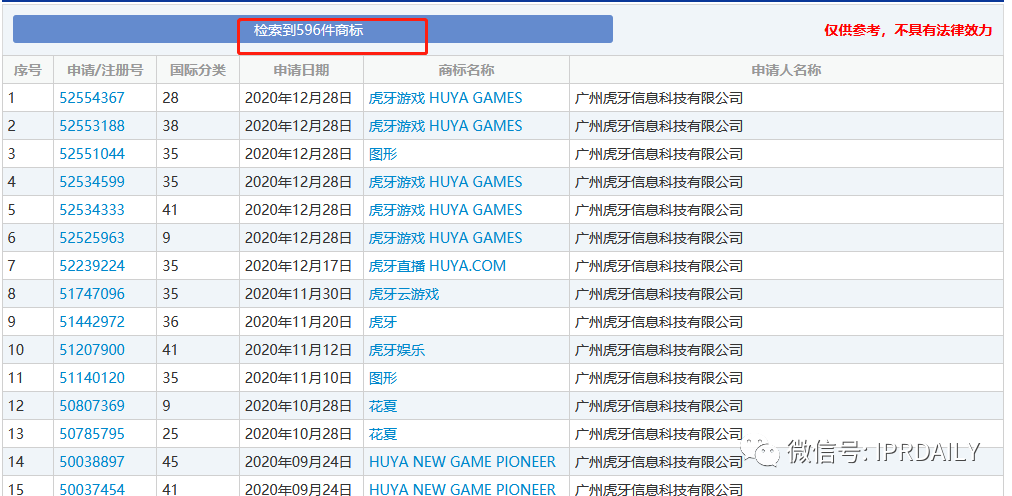Screen dimensions: 1012x496
Task: Open application number 51140120
Action: pyautogui.click(x=92, y=378)
